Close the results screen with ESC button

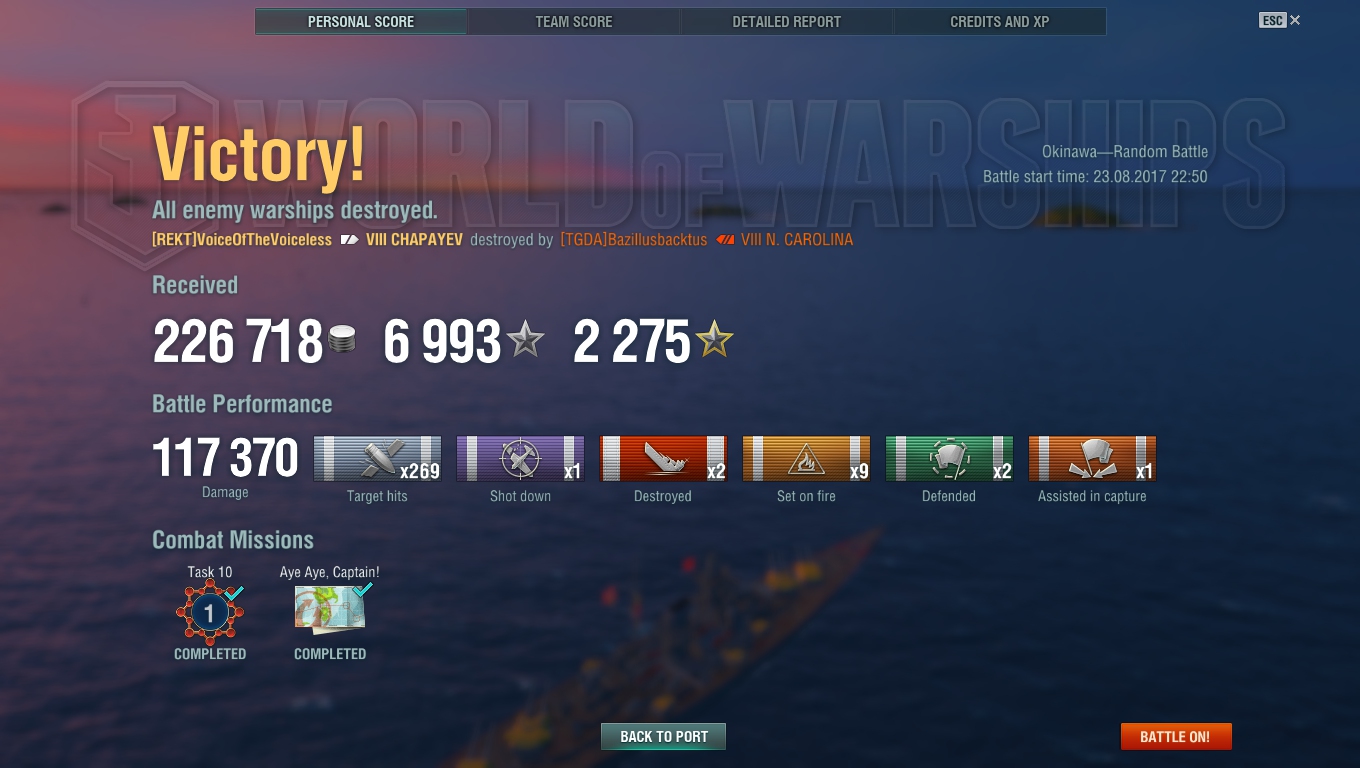click(x=1280, y=20)
